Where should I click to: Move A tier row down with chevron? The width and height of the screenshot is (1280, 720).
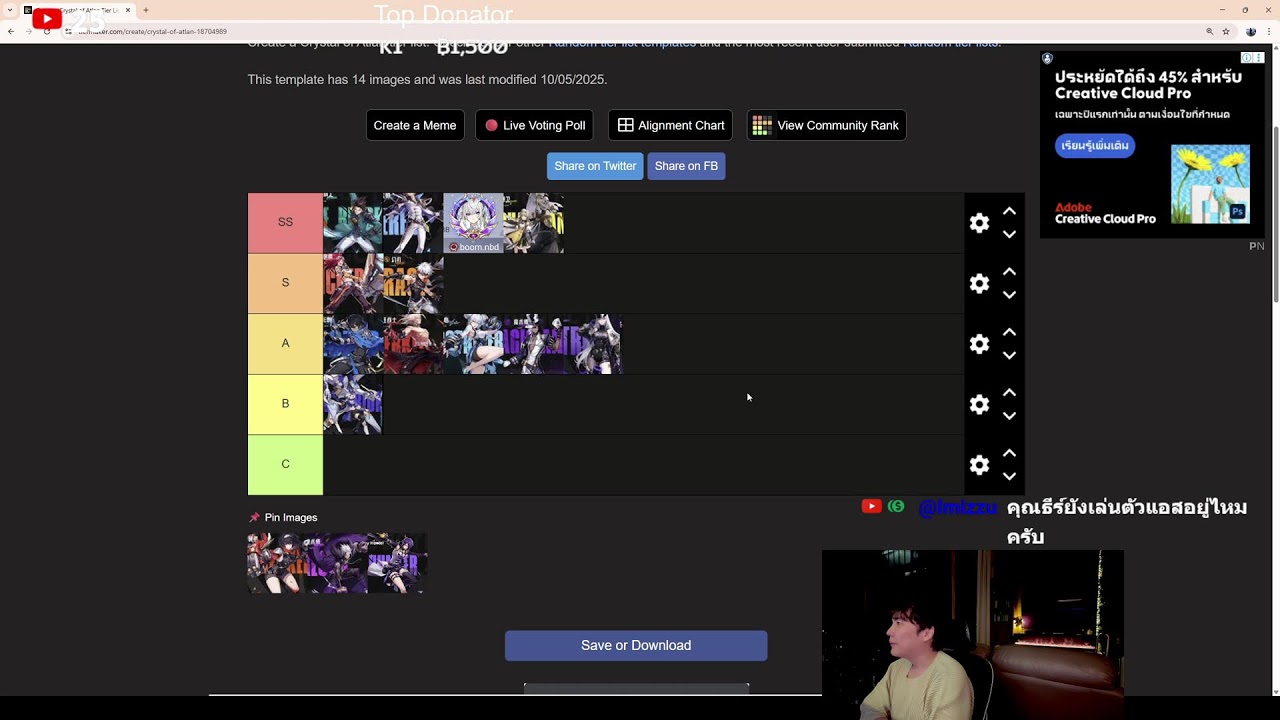[x=1009, y=355]
